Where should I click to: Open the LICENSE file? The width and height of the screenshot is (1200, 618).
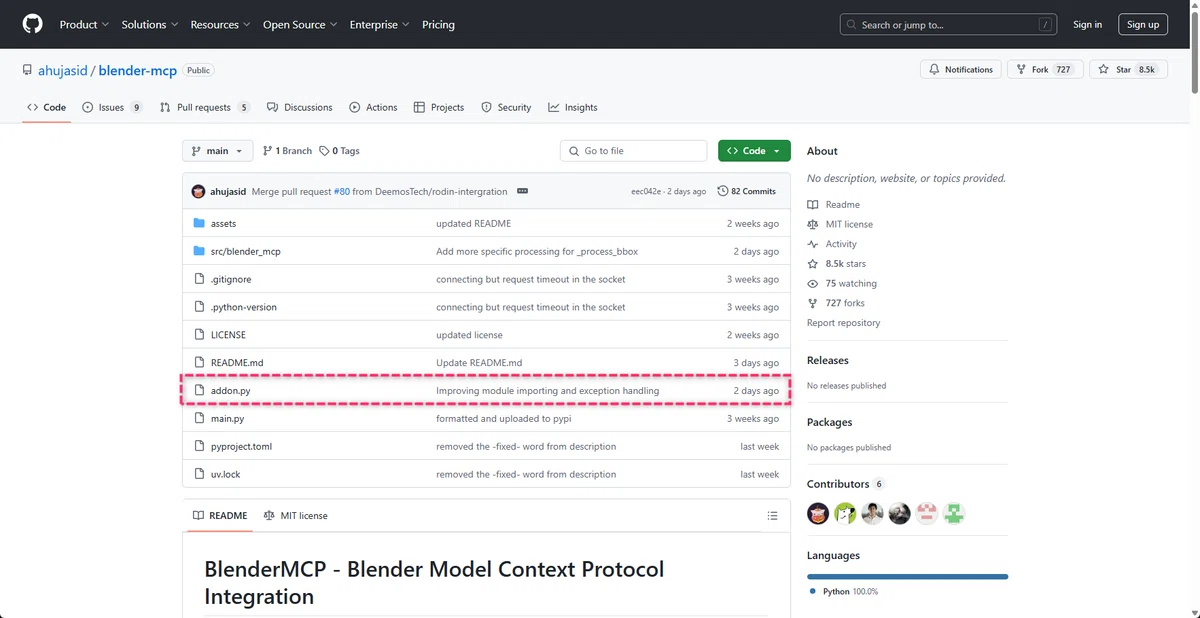click(x=228, y=335)
